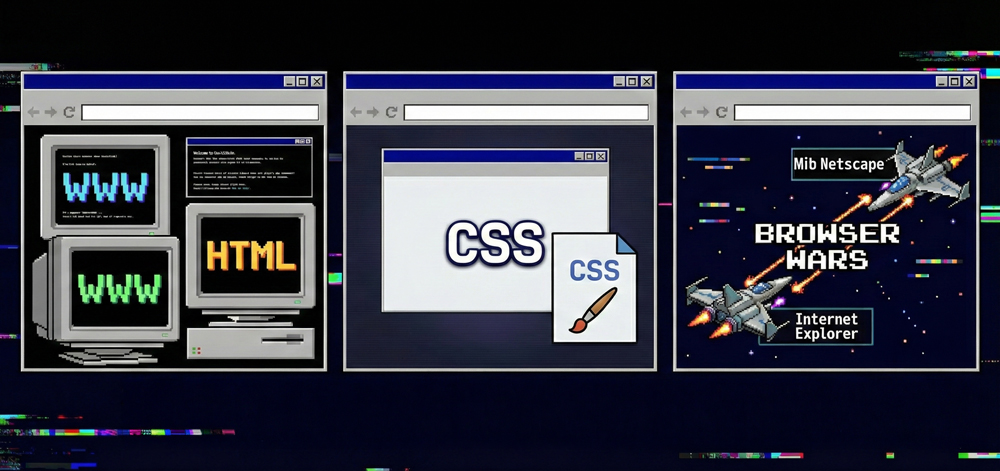Image resolution: width=1000 pixels, height=471 pixels.
Task: Go forward in the Browser Wars window
Action: [703, 112]
